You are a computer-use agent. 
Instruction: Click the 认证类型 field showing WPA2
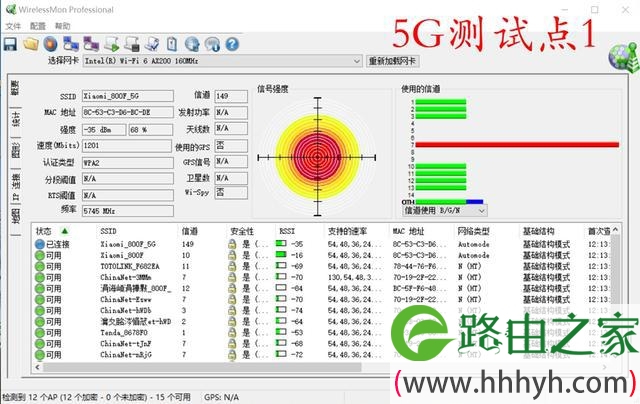click(x=128, y=163)
